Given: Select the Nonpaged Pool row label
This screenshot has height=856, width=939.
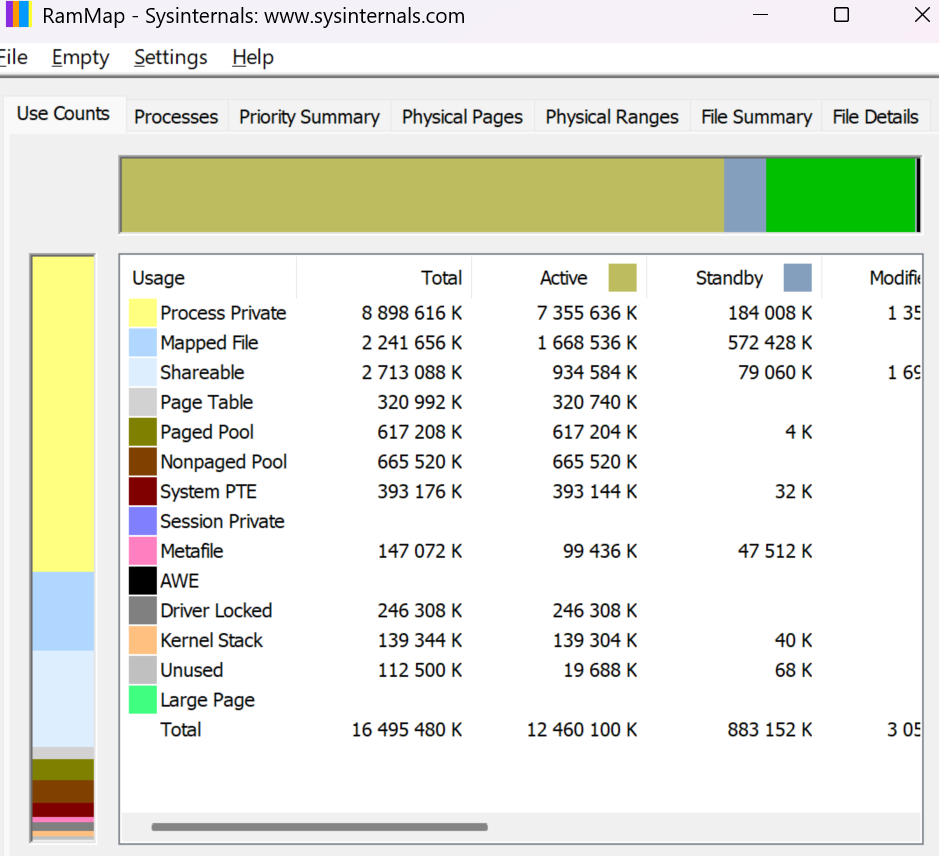Looking at the screenshot, I should [x=224, y=462].
